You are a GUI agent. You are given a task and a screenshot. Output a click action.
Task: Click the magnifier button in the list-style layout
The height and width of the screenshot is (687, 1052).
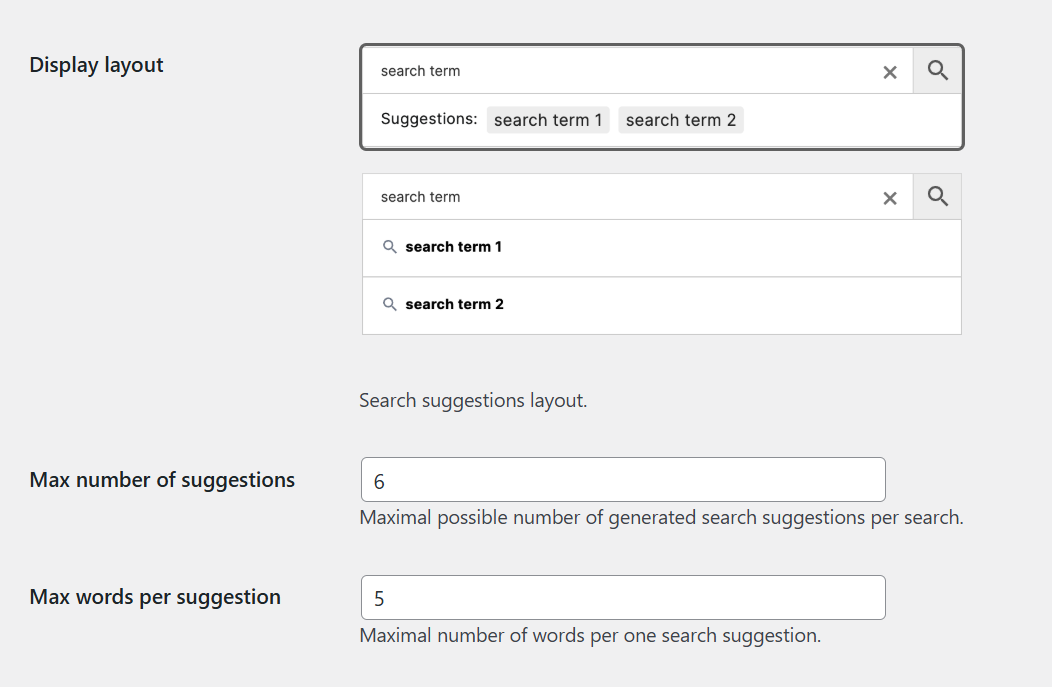coord(937,196)
